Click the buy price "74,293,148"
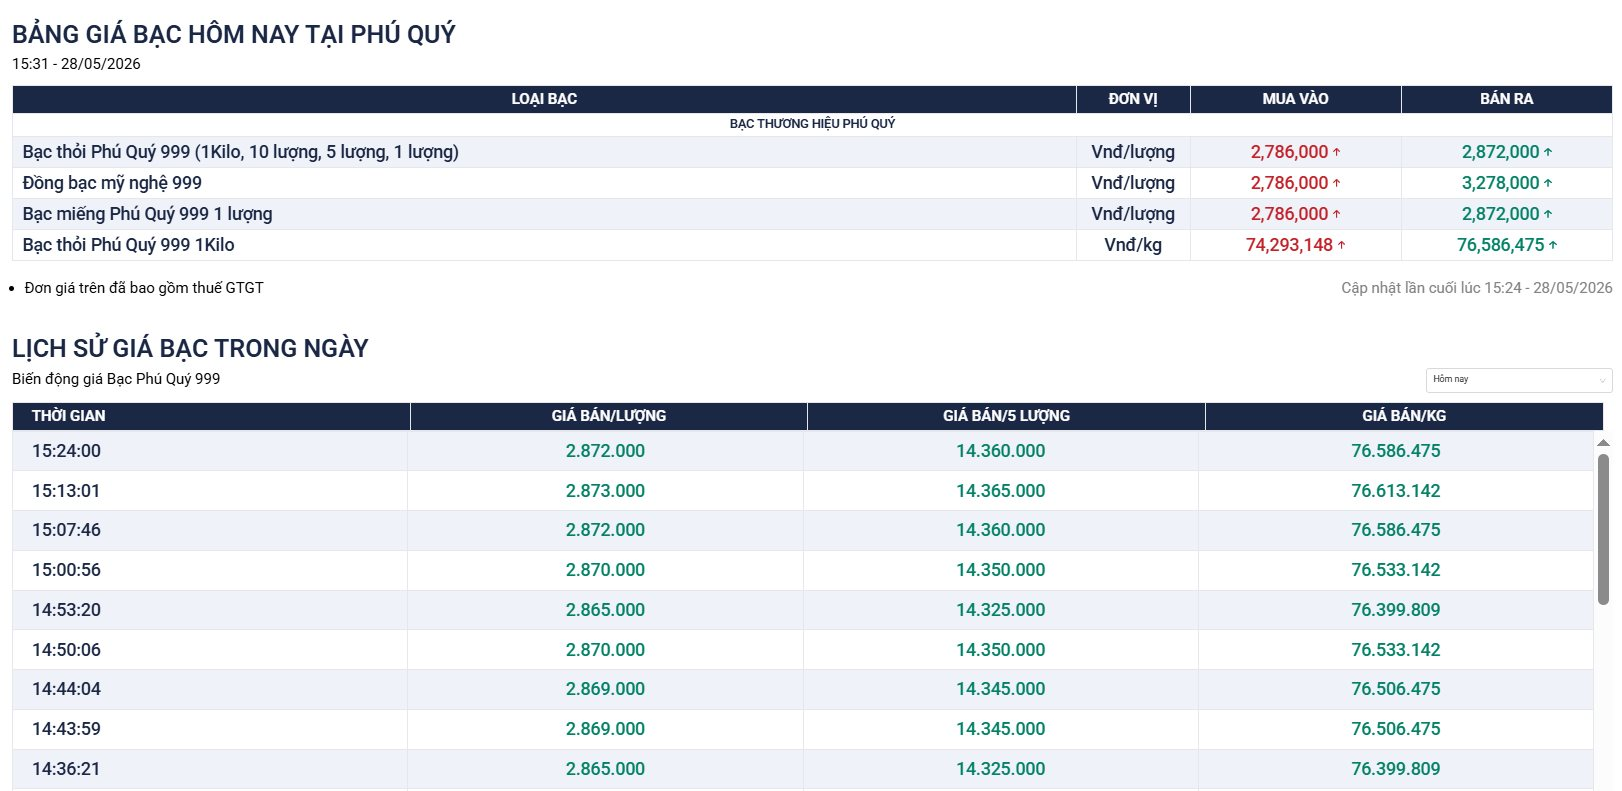 1289,245
